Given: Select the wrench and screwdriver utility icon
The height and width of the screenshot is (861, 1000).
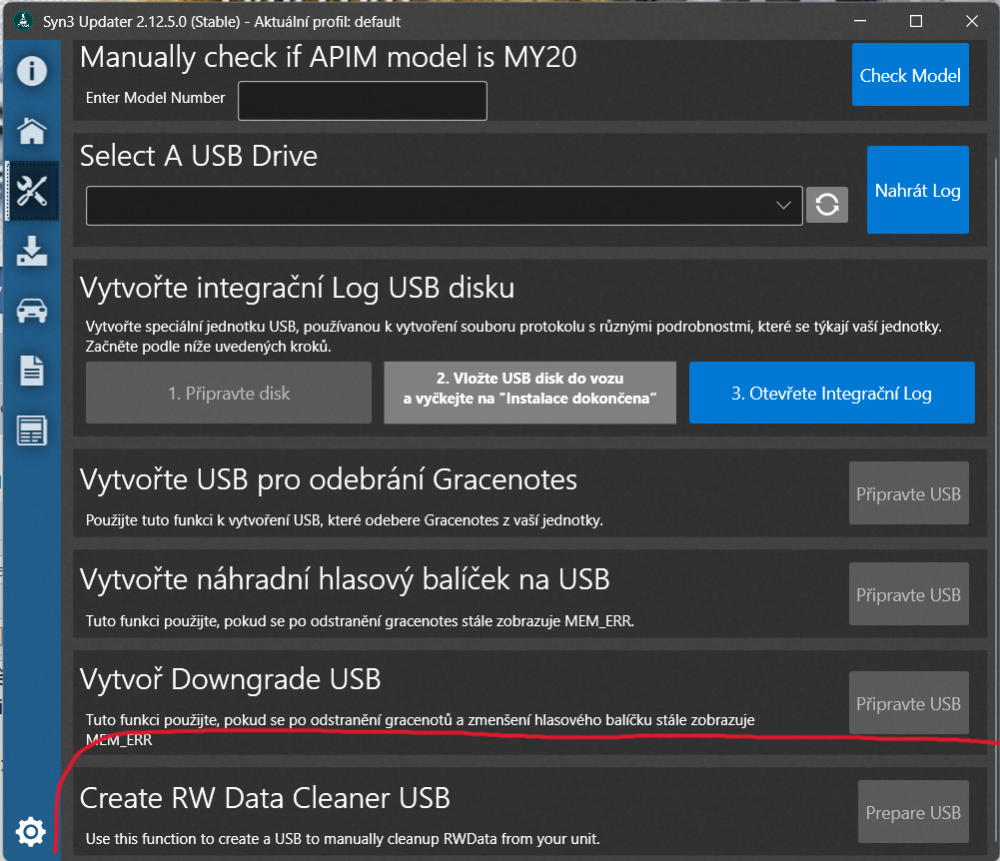Looking at the screenshot, I should point(32,191).
